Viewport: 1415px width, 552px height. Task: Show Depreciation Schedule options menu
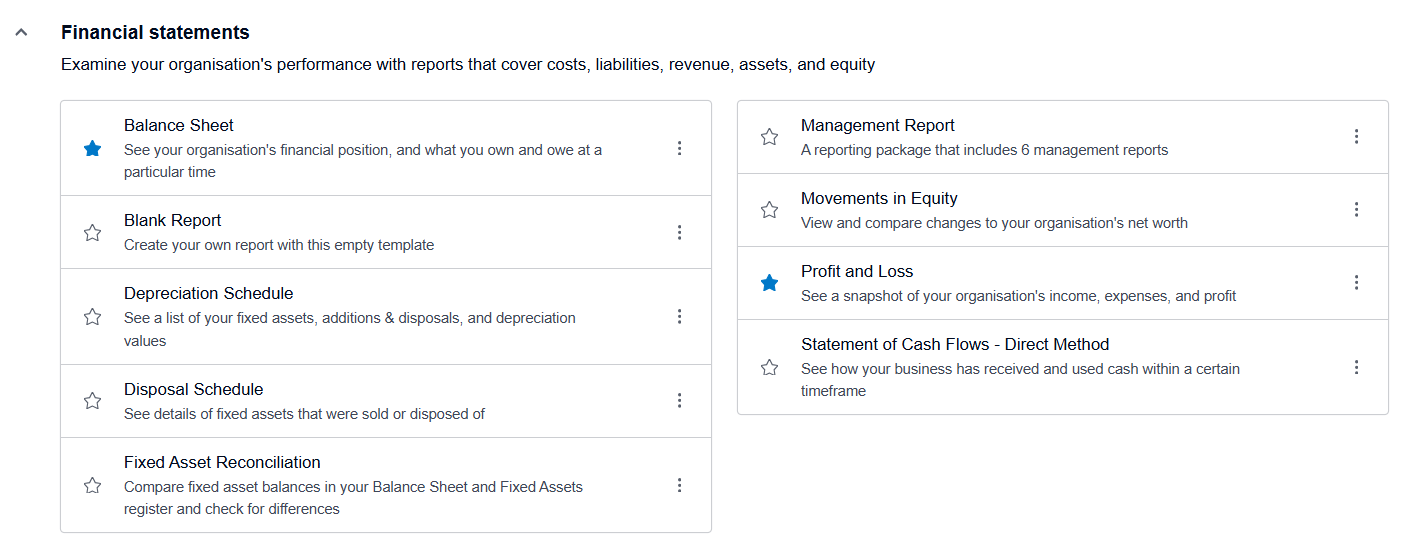click(679, 316)
